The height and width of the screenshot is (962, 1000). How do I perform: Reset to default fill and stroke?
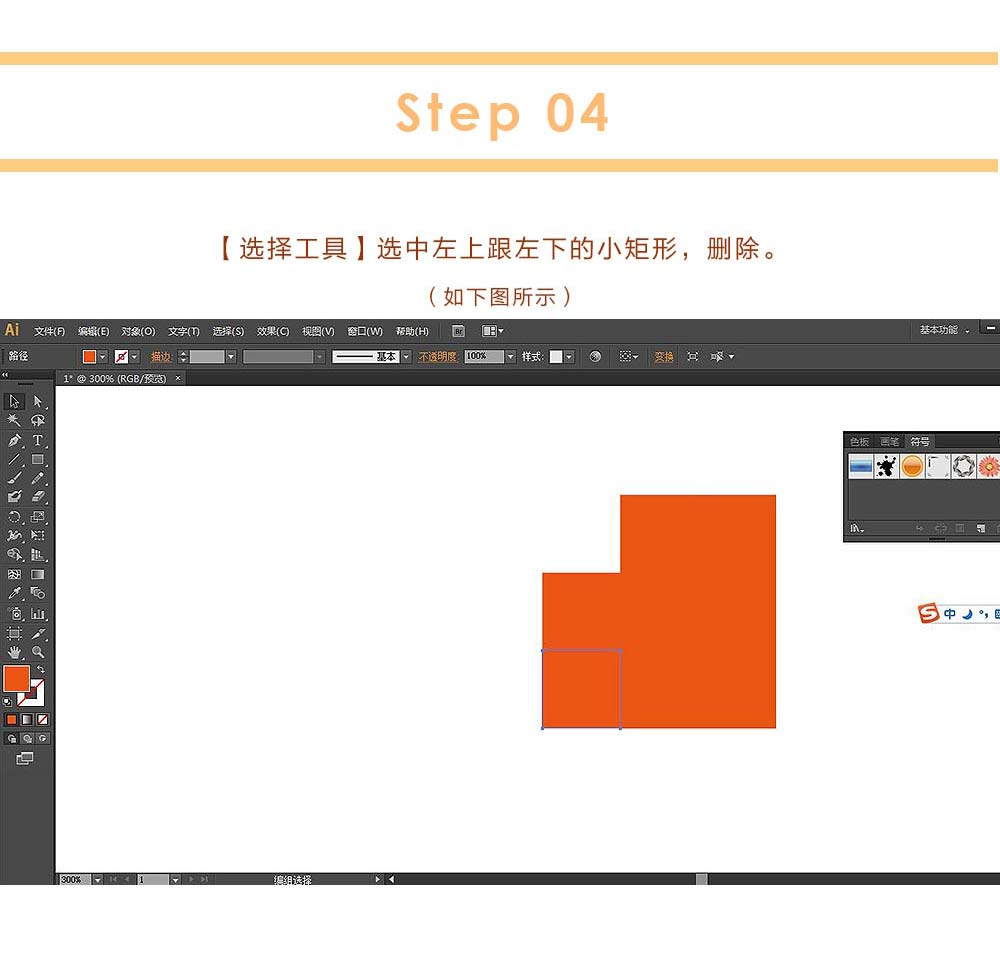[x=7, y=702]
